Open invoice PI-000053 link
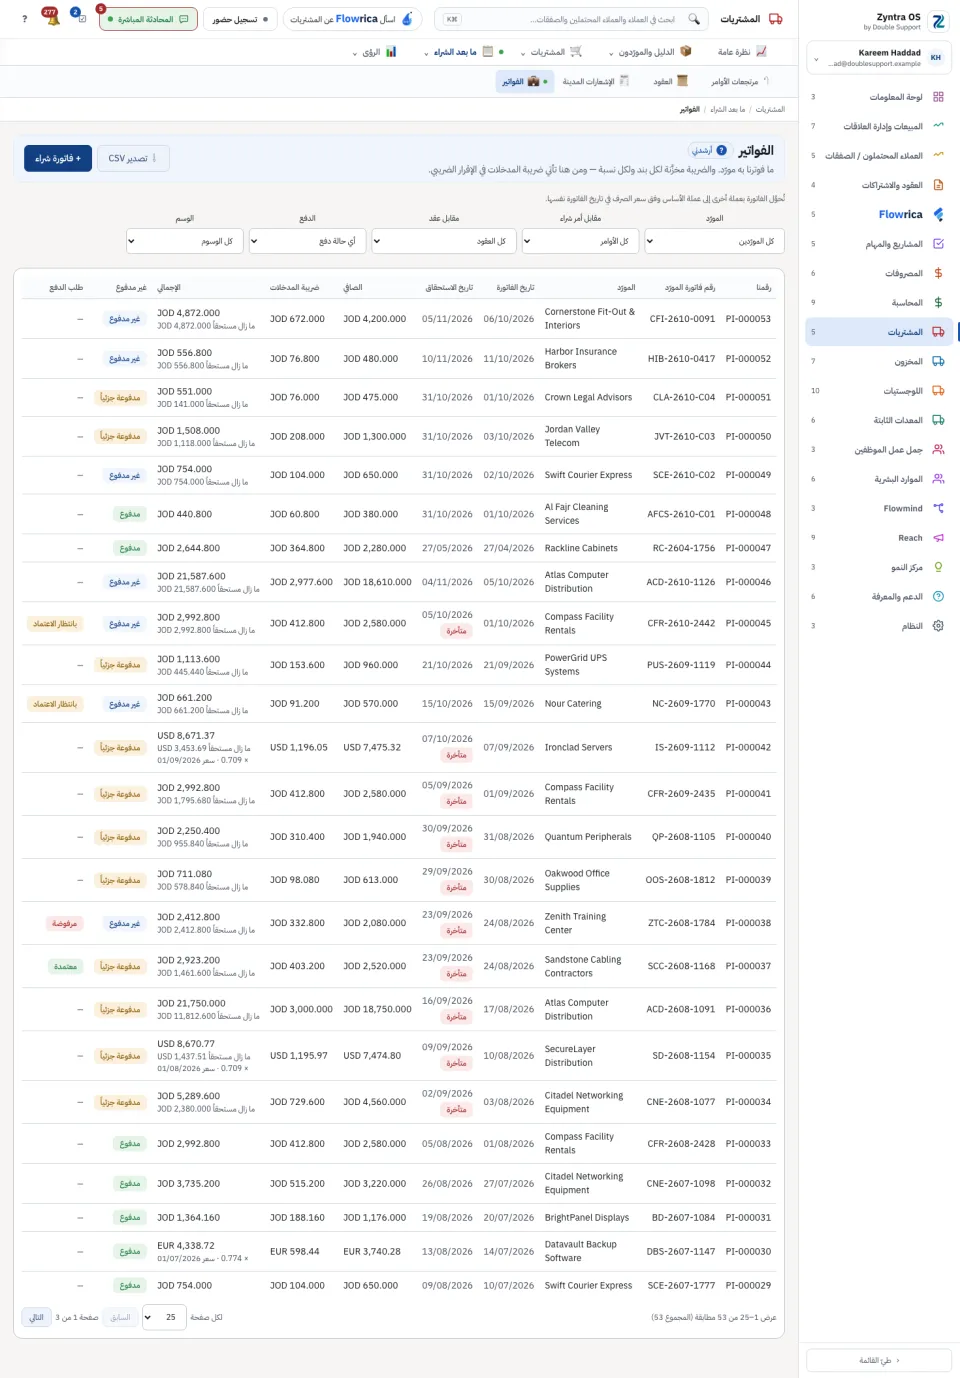 click(748, 319)
